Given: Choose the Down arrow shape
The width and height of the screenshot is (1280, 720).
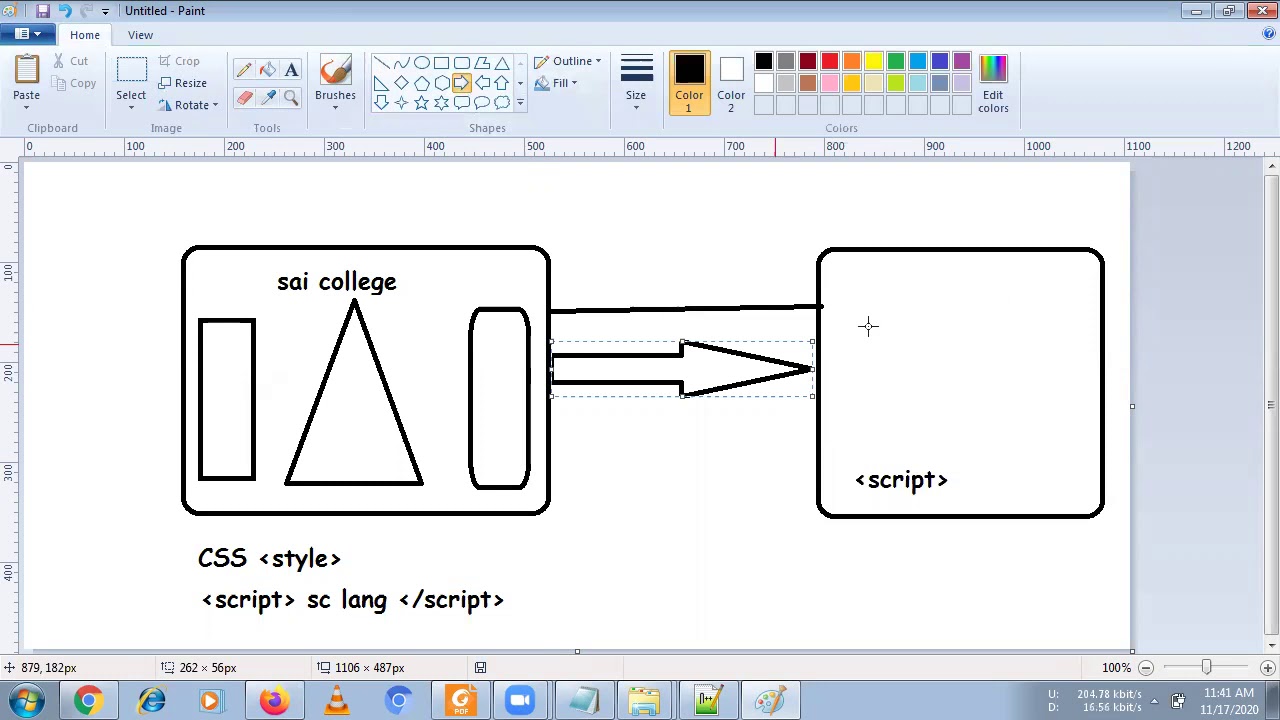Looking at the screenshot, I should [x=381, y=103].
